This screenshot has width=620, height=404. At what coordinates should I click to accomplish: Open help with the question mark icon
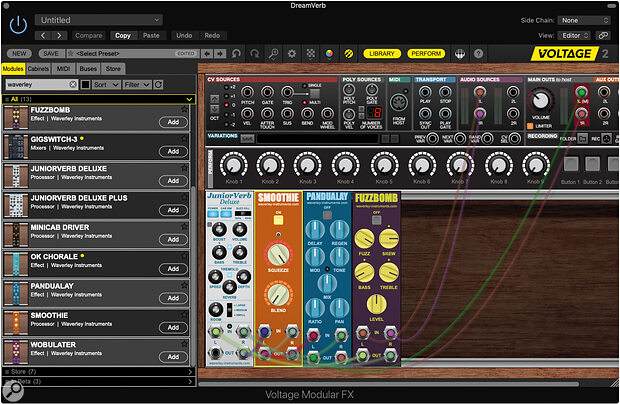478,53
